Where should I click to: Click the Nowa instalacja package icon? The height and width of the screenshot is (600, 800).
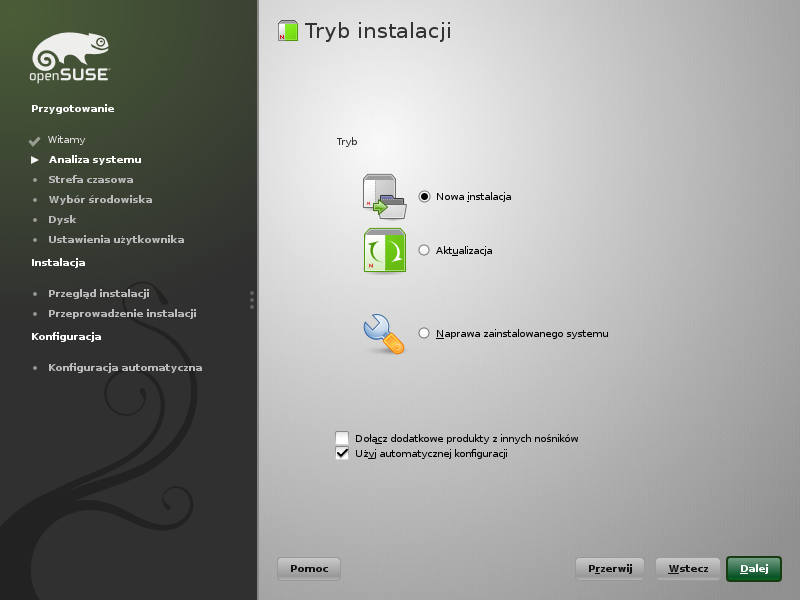384,196
